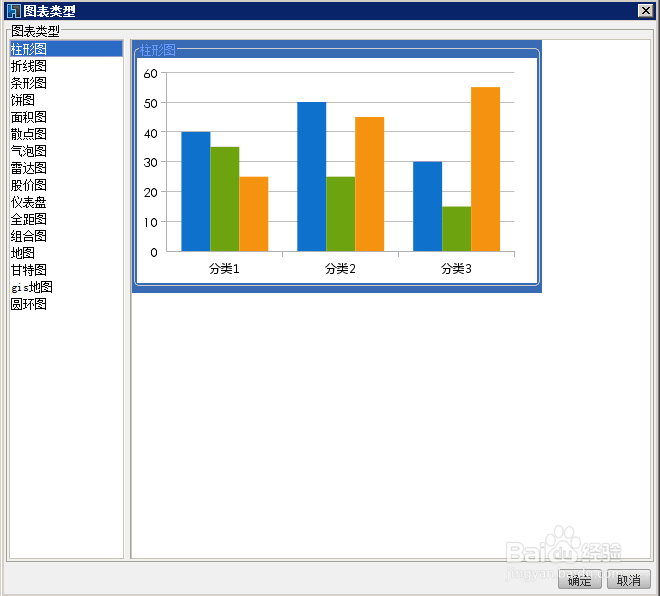Confirm with the 确定 button
Image resolution: width=660 pixels, height=596 pixels.
pos(580,580)
